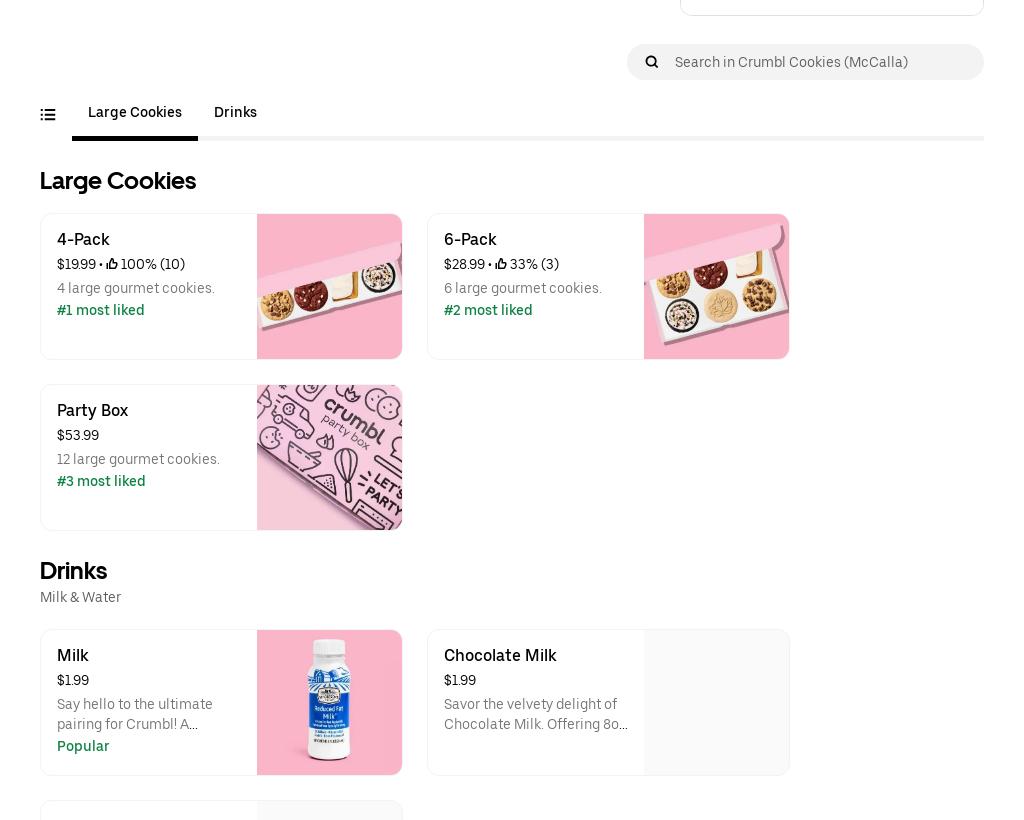This screenshot has width=1024, height=820.
Task: Select the 4-Pack cookie box image
Action: (x=329, y=286)
